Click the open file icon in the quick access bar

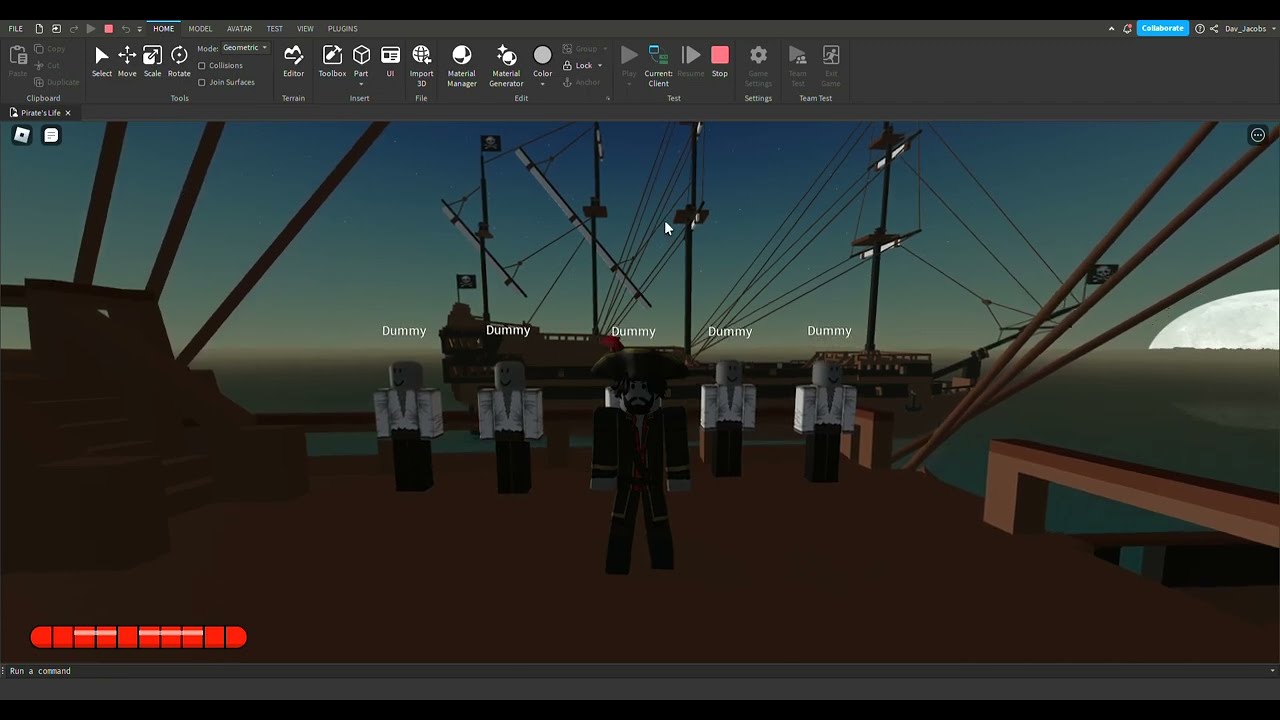pos(56,29)
